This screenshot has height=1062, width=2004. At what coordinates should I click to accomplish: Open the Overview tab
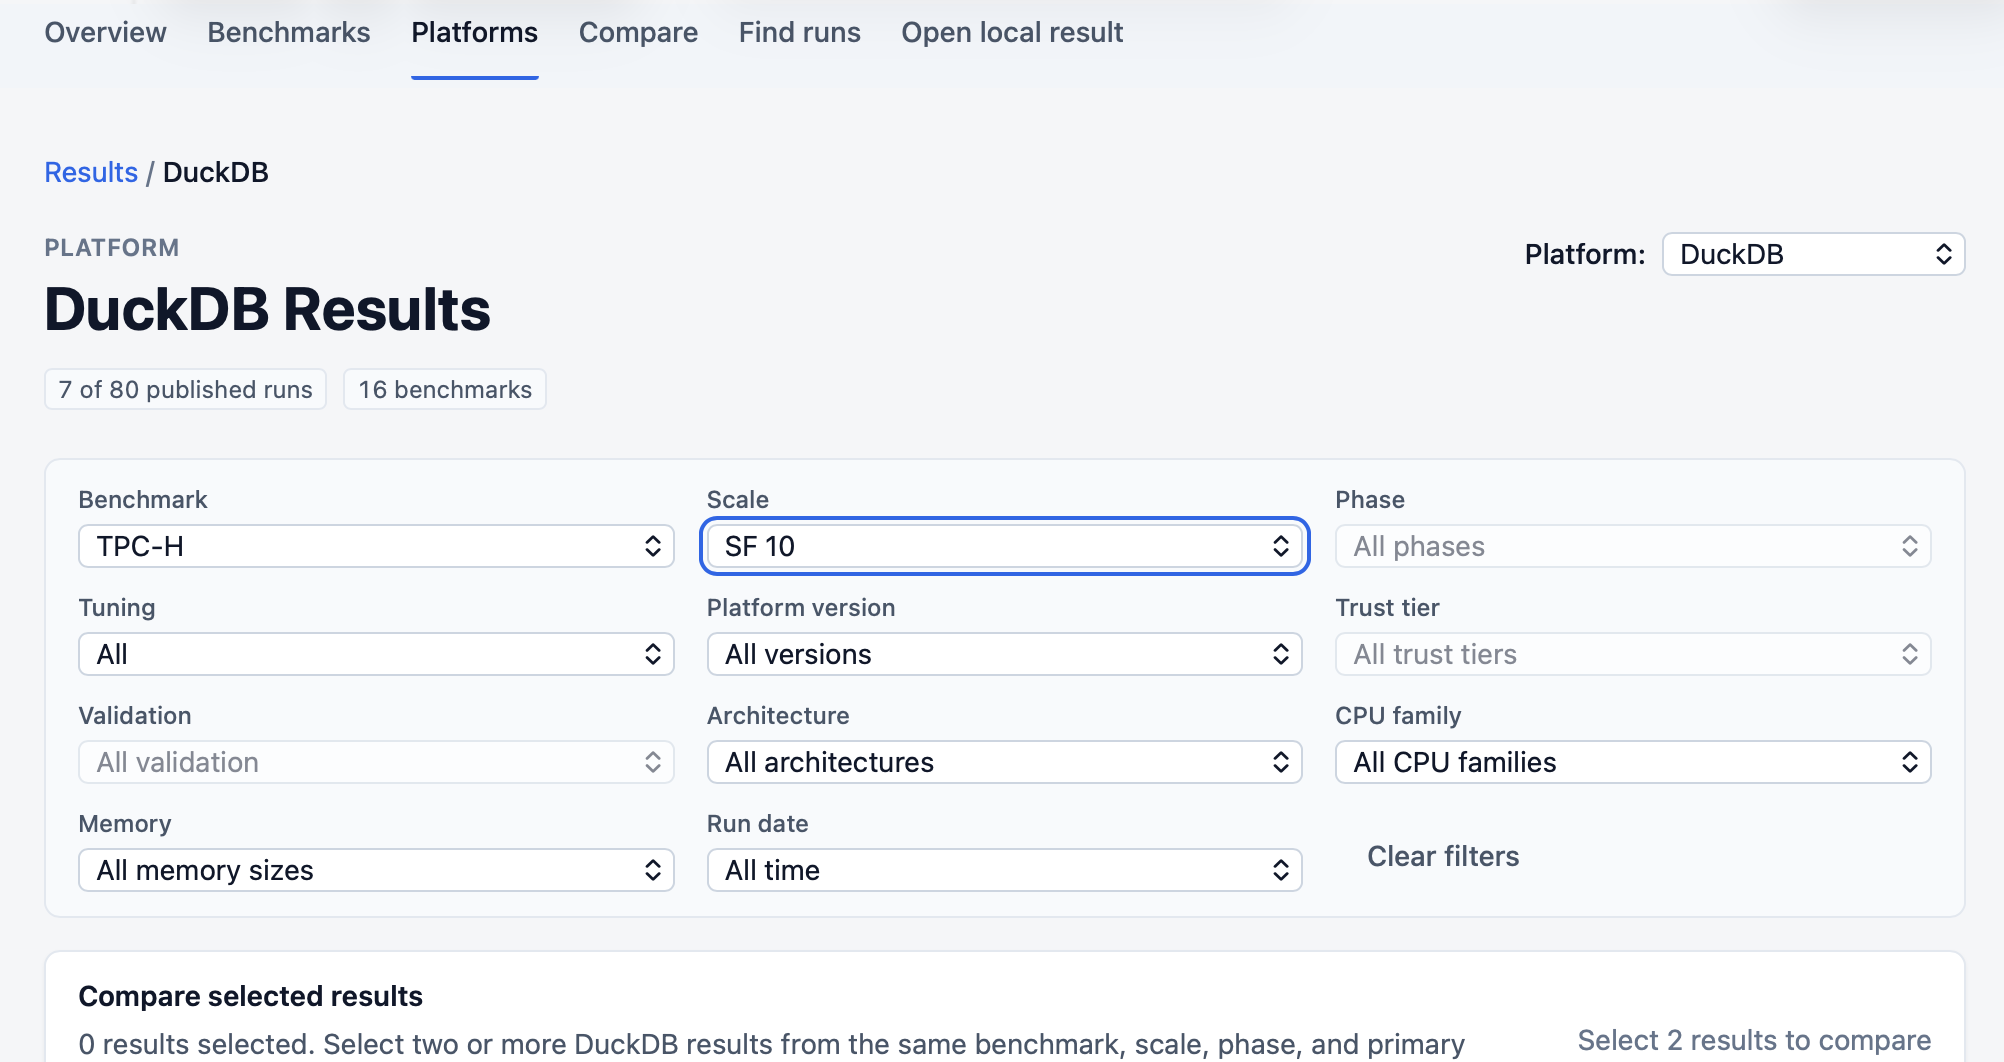coord(105,32)
